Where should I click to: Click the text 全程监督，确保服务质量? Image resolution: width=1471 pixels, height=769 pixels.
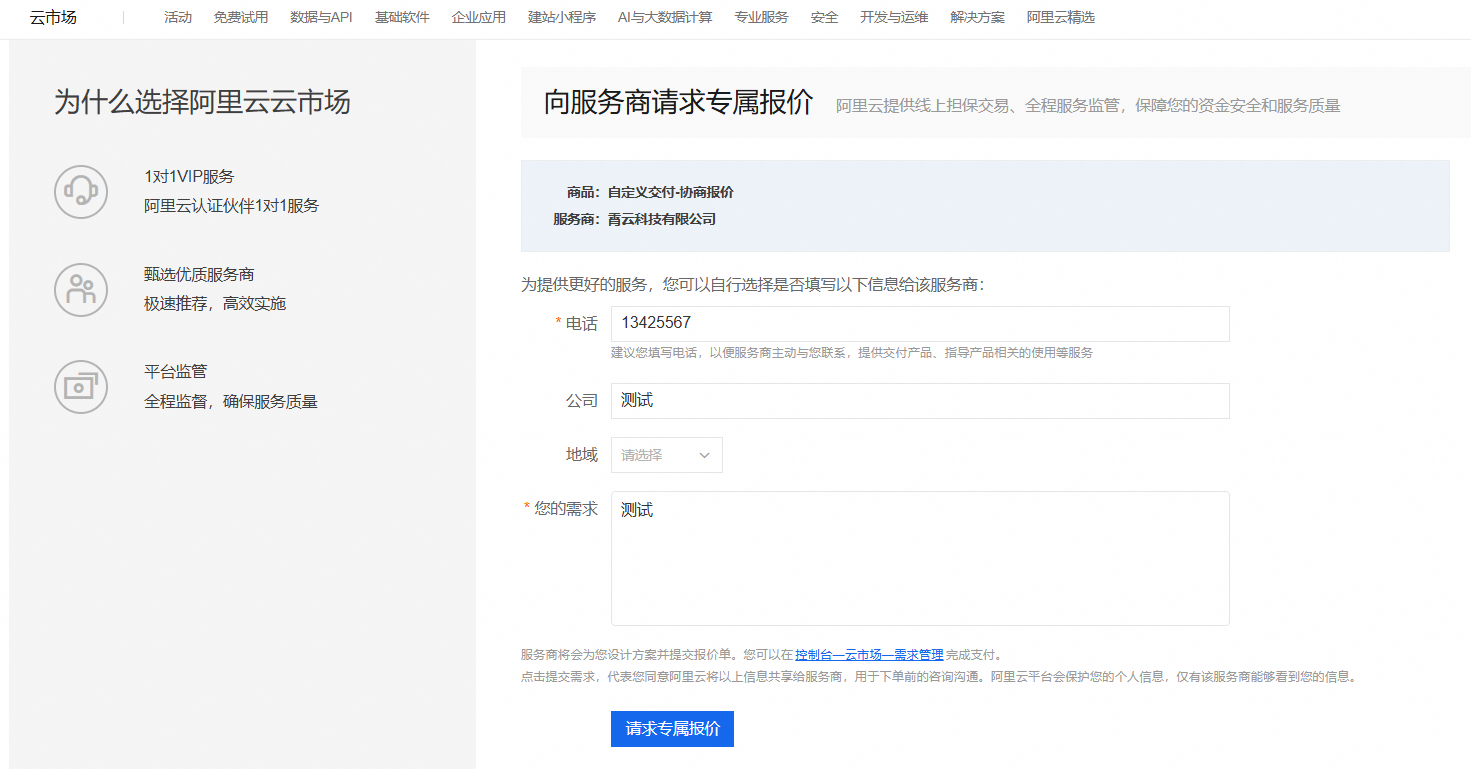point(231,401)
